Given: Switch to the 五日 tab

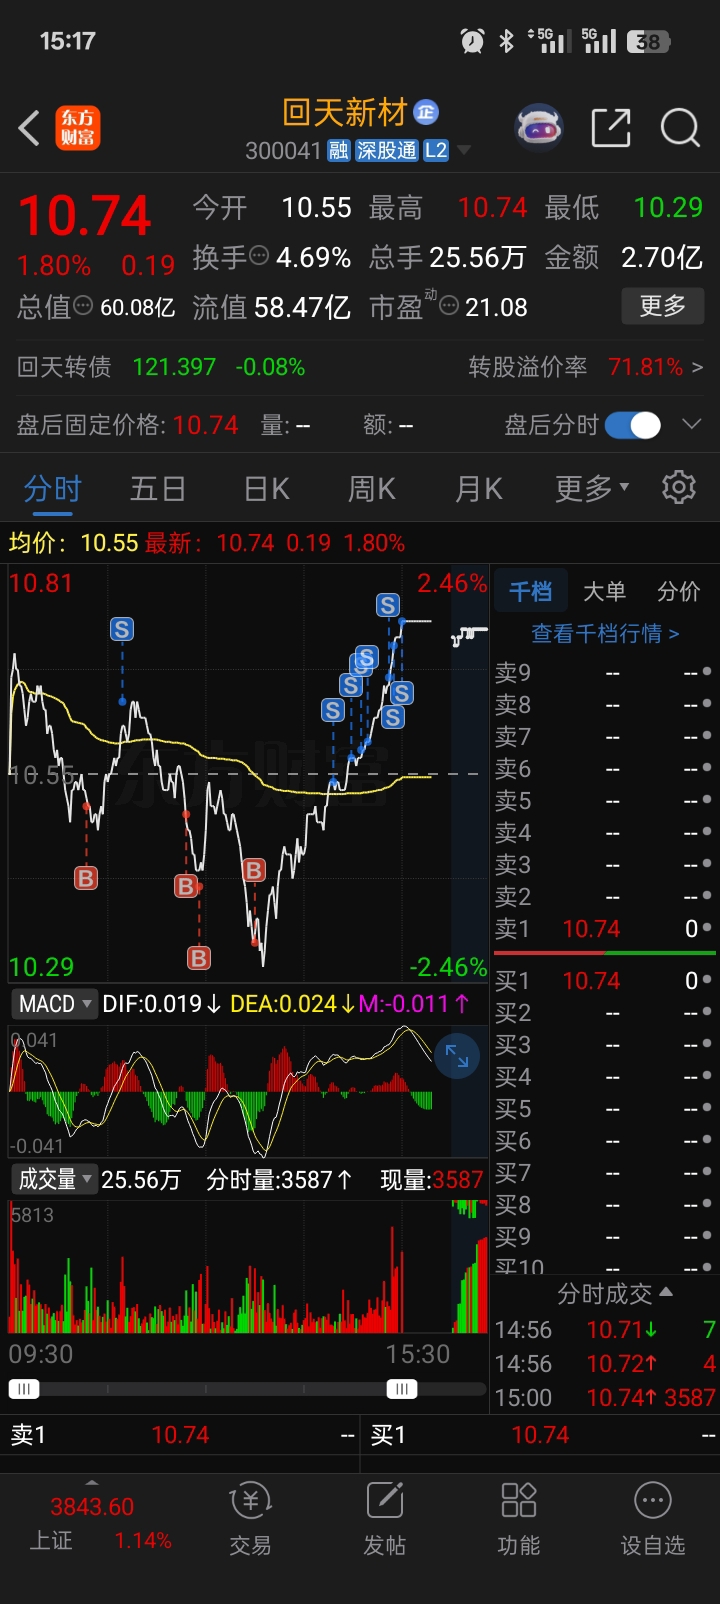Looking at the screenshot, I should click(x=158, y=488).
